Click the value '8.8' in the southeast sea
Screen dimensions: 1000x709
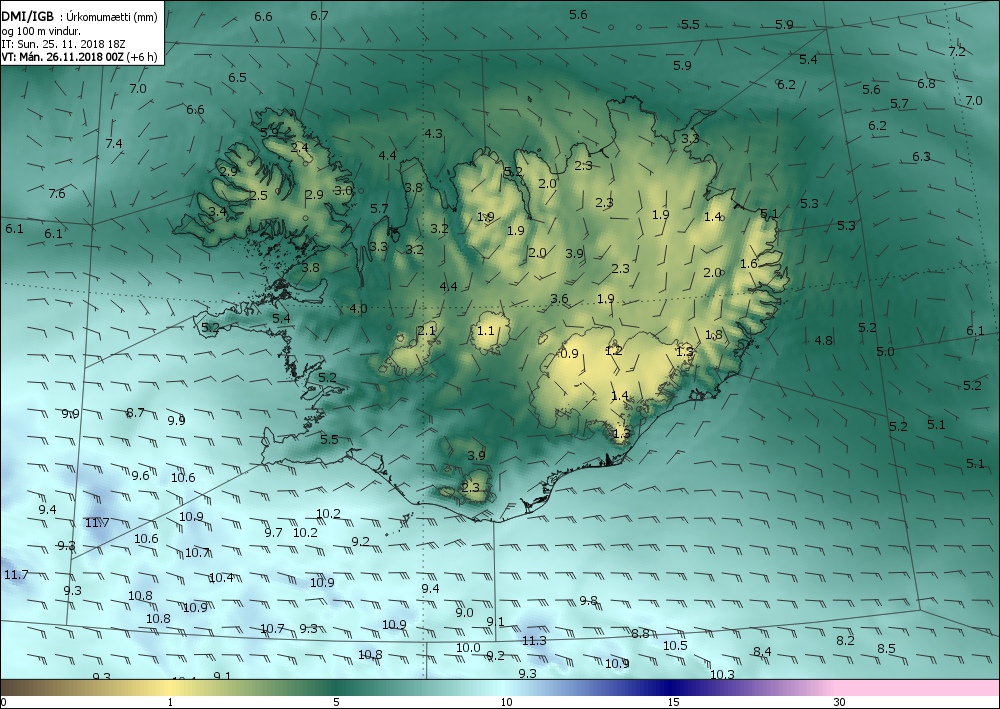pyautogui.click(x=640, y=633)
